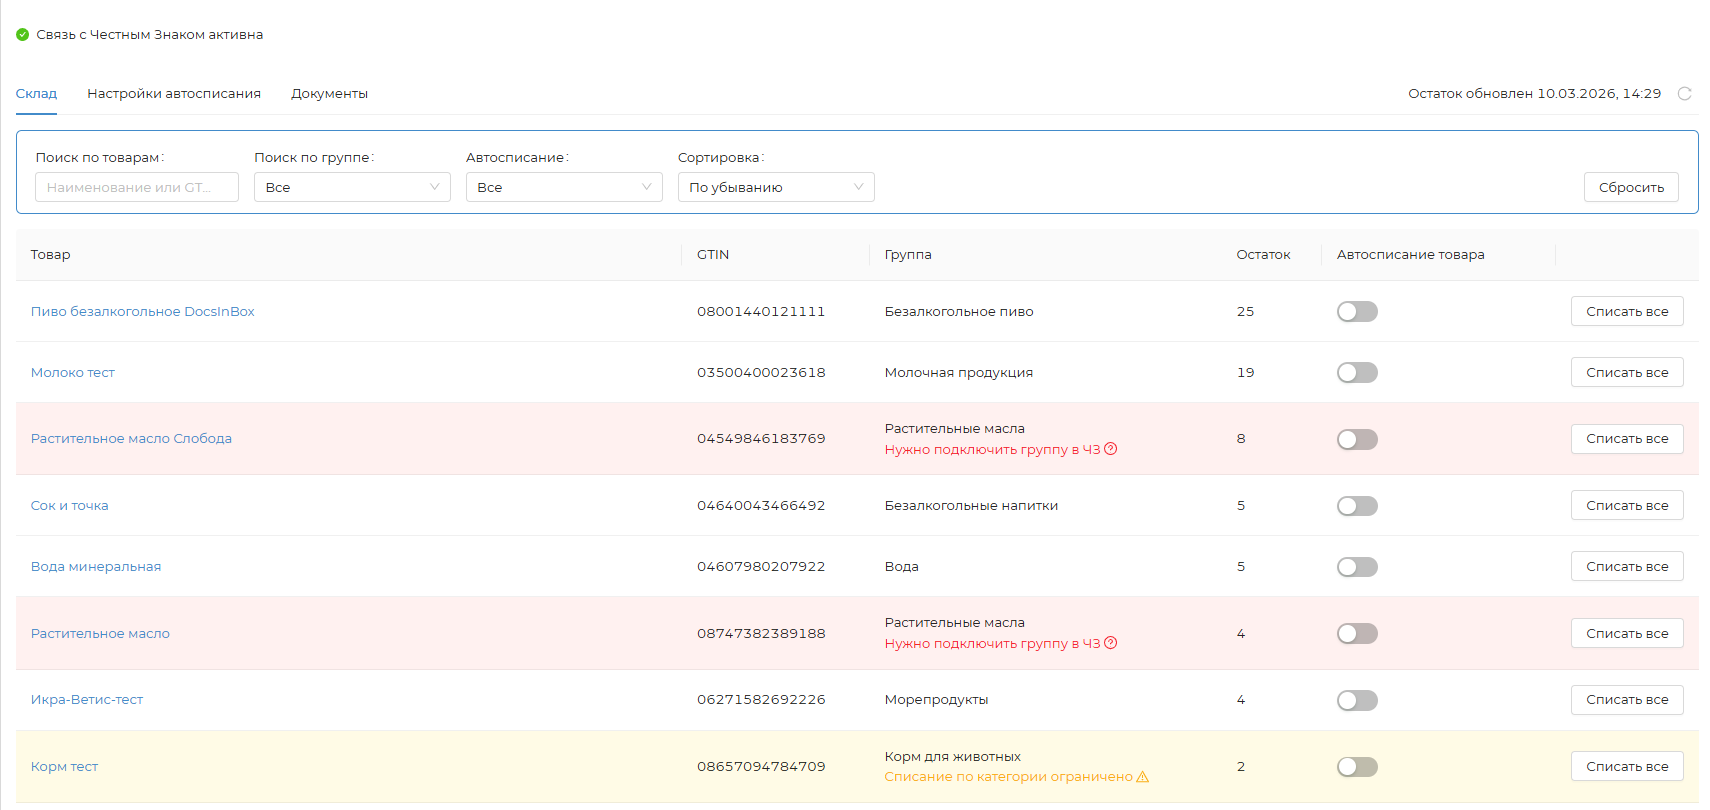This screenshot has width=1710, height=810.
Task: Click warning triangle icon in Корм тест row
Action: click(1143, 777)
